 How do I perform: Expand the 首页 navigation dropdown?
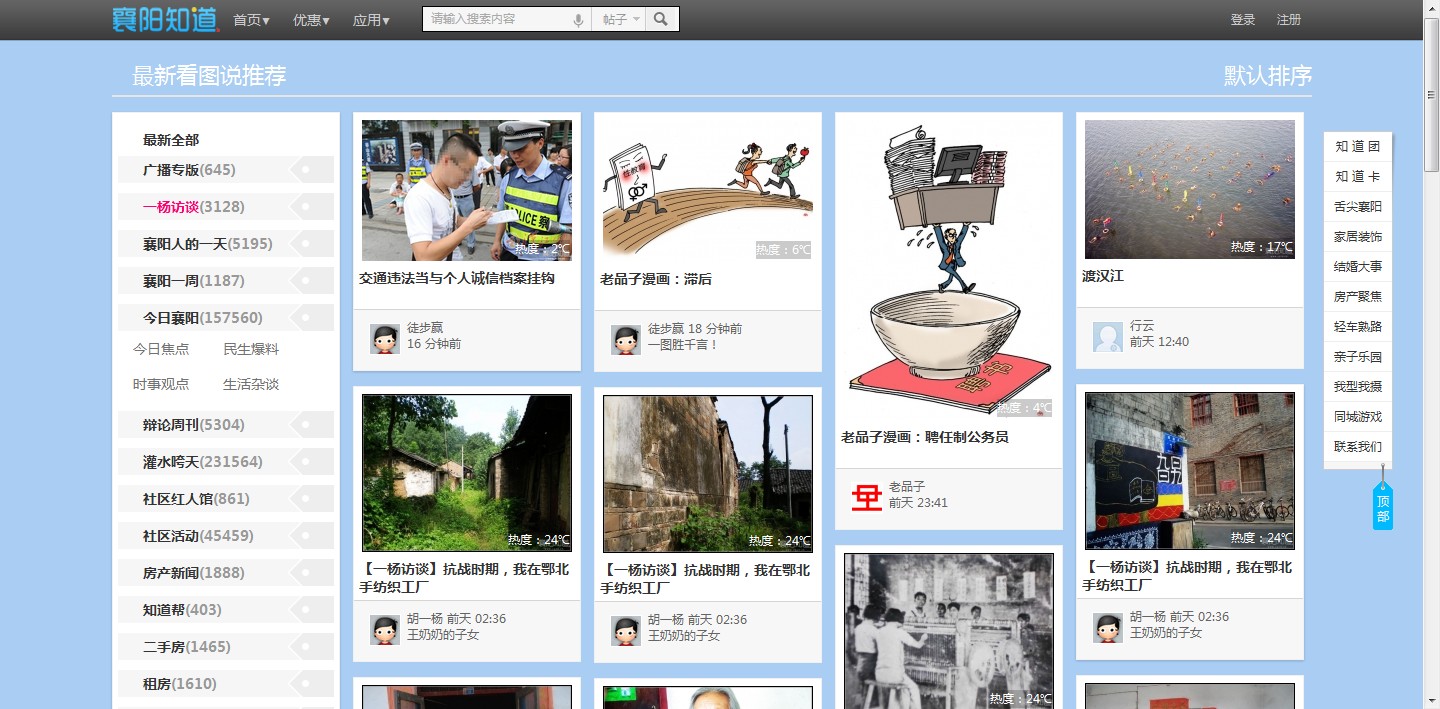[x=250, y=19]
